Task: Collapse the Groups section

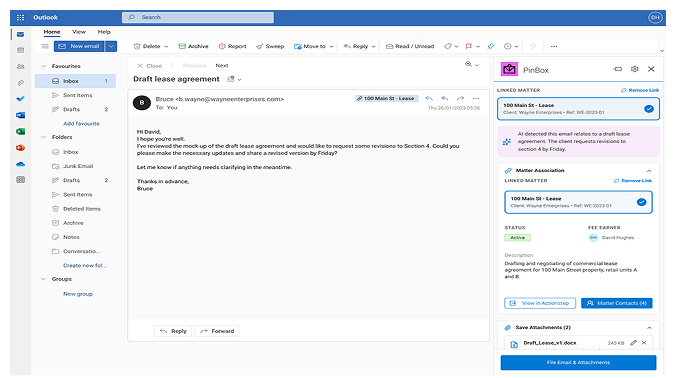Action: 43,279
